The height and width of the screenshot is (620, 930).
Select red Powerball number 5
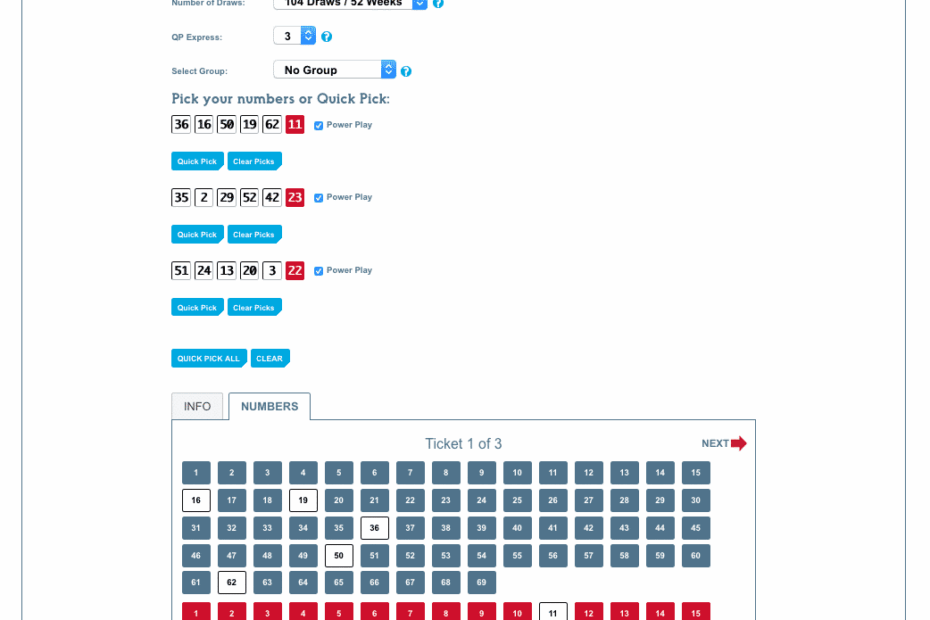[x=339, y=612]
